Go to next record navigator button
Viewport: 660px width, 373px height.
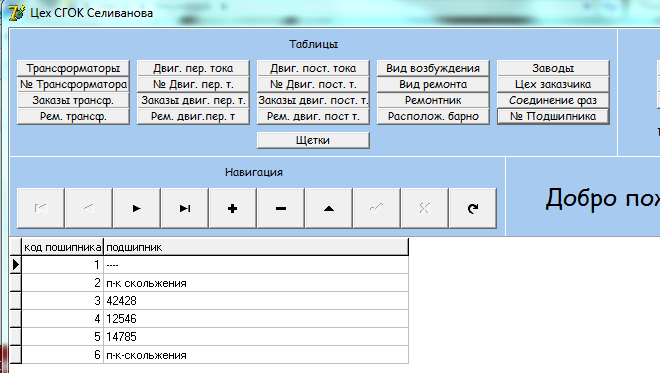[136, 208]
